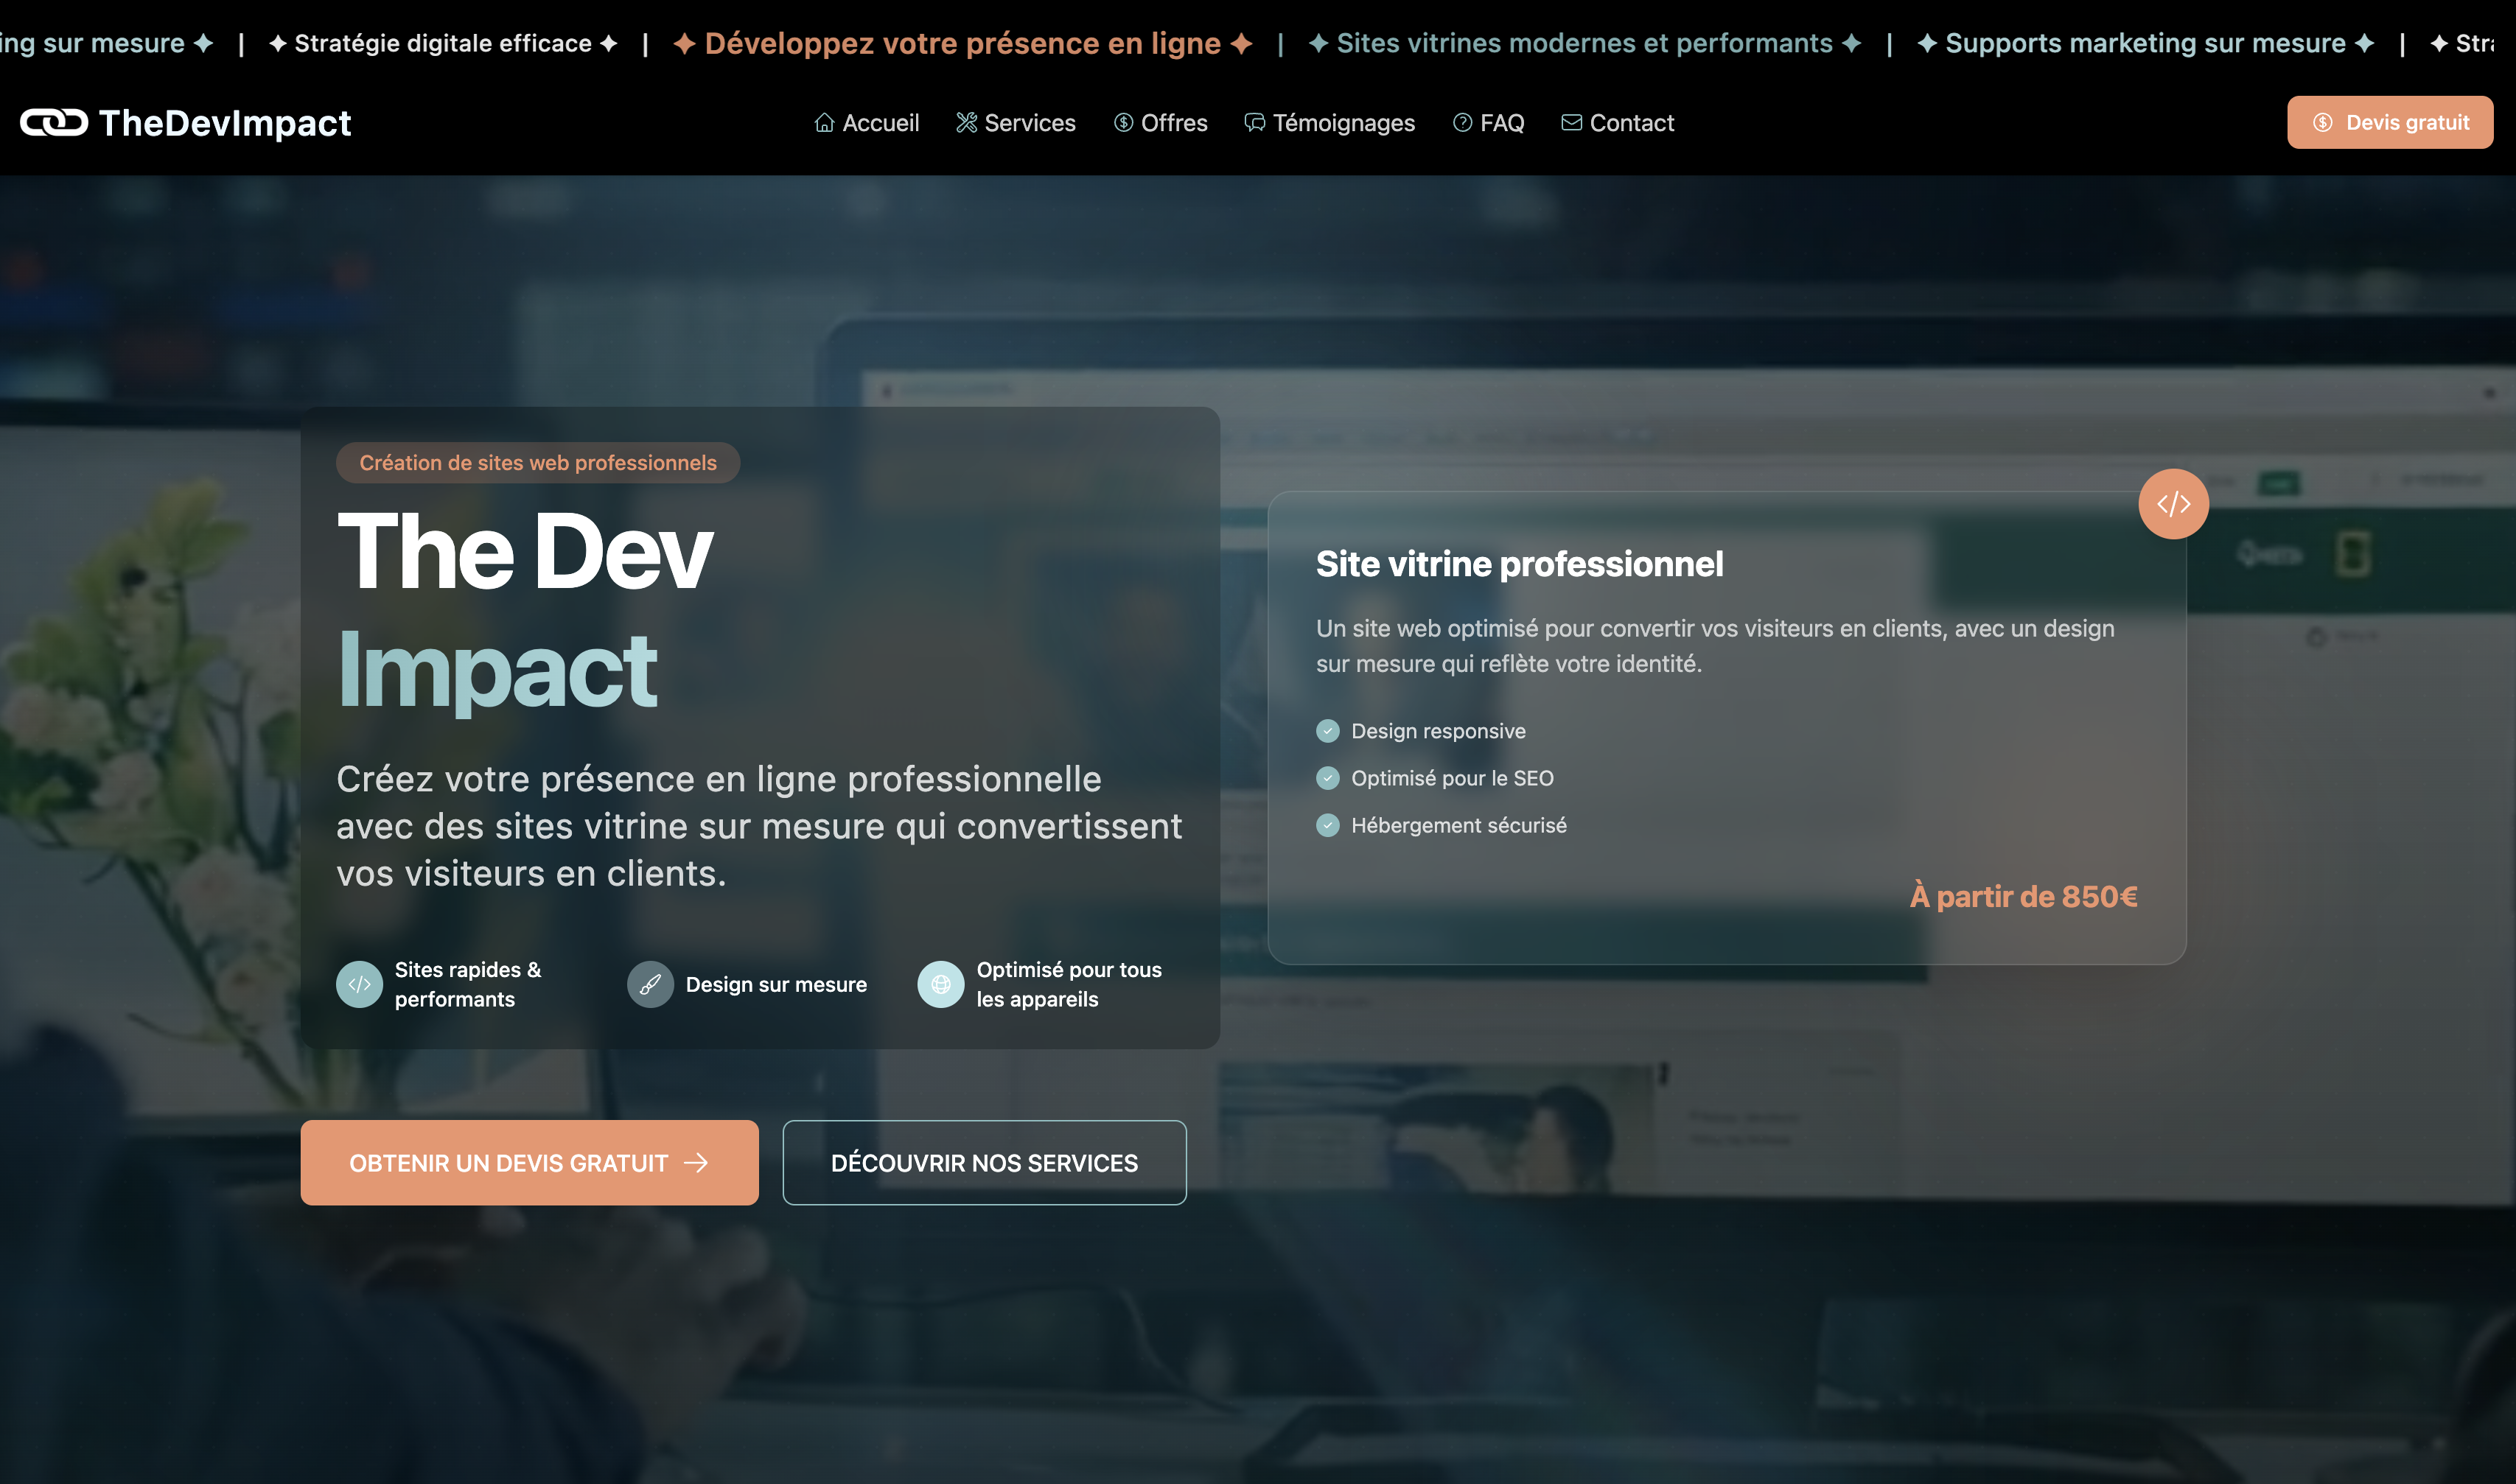Select Contact in the navbar

pyautogui.click(x=1617, y=122)
